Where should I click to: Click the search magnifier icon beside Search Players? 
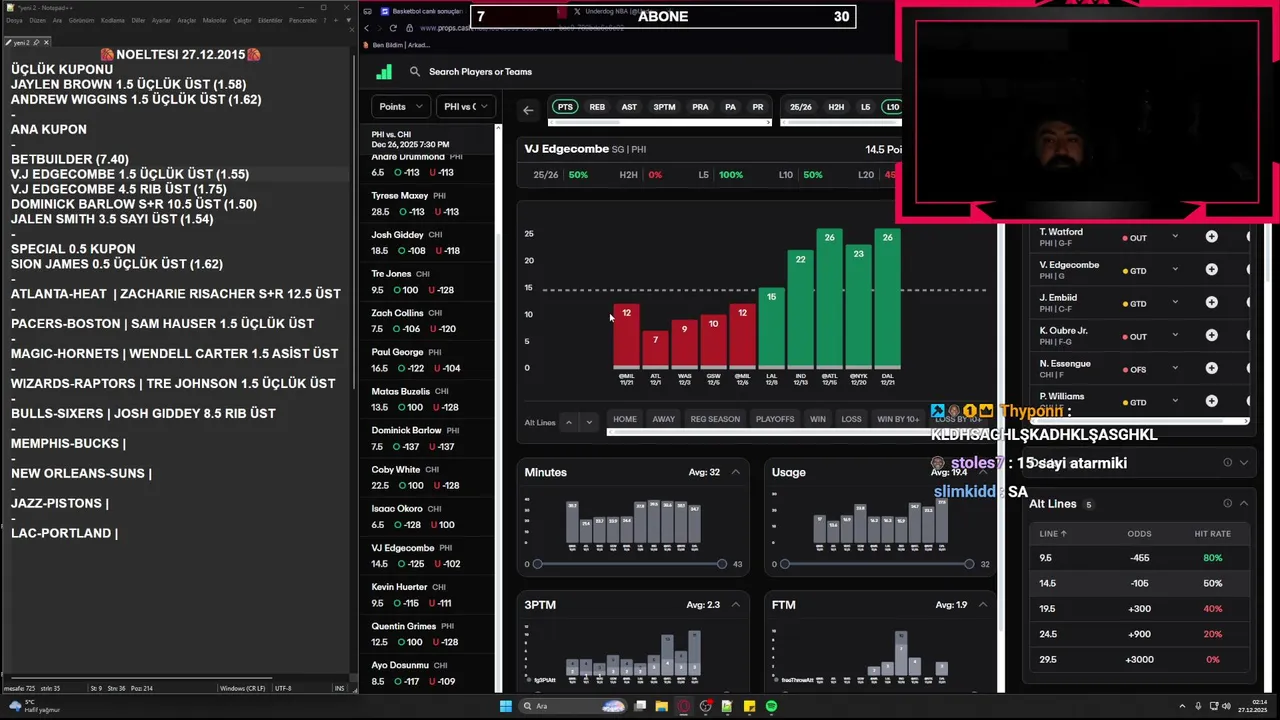(x=415, y=72)
